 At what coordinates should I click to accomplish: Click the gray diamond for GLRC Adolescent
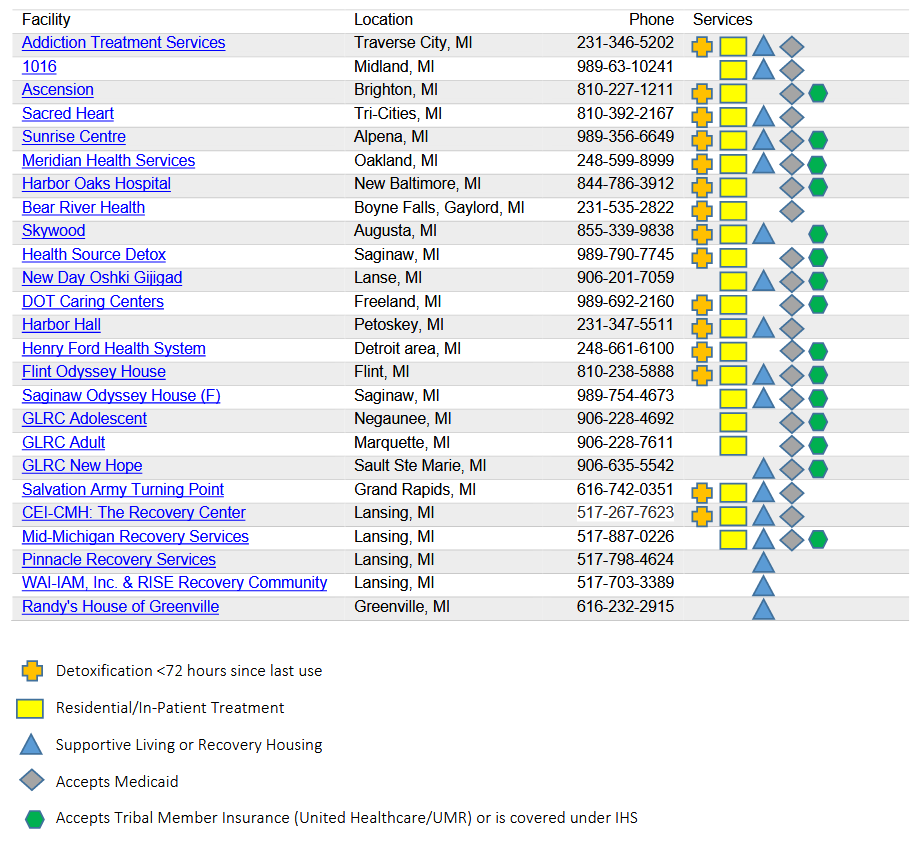coord(792,422)
